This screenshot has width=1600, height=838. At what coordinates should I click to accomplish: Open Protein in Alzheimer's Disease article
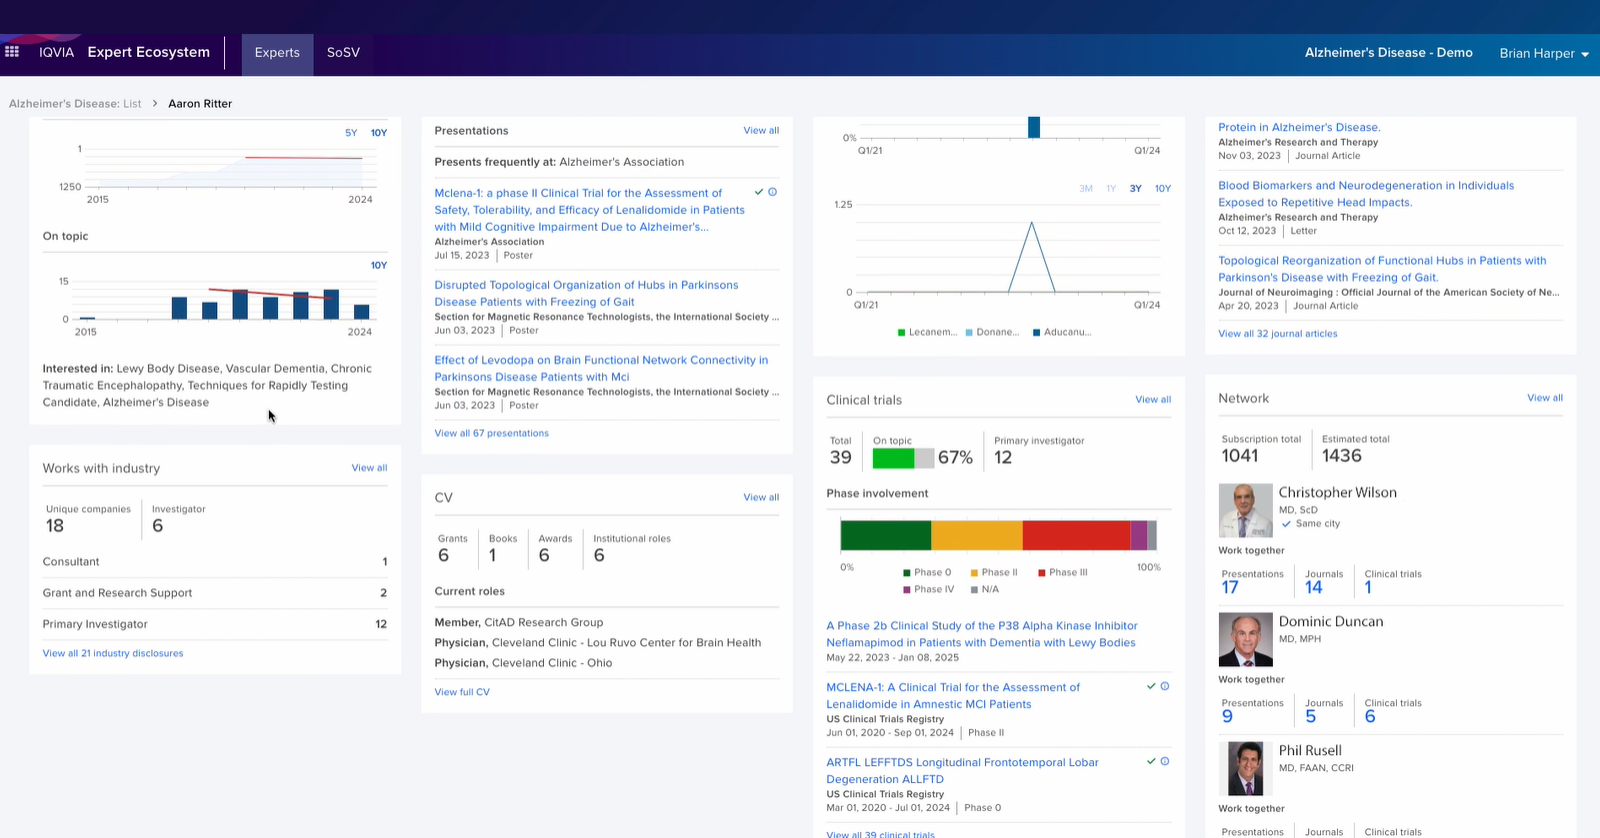[x=1299, y=127]
